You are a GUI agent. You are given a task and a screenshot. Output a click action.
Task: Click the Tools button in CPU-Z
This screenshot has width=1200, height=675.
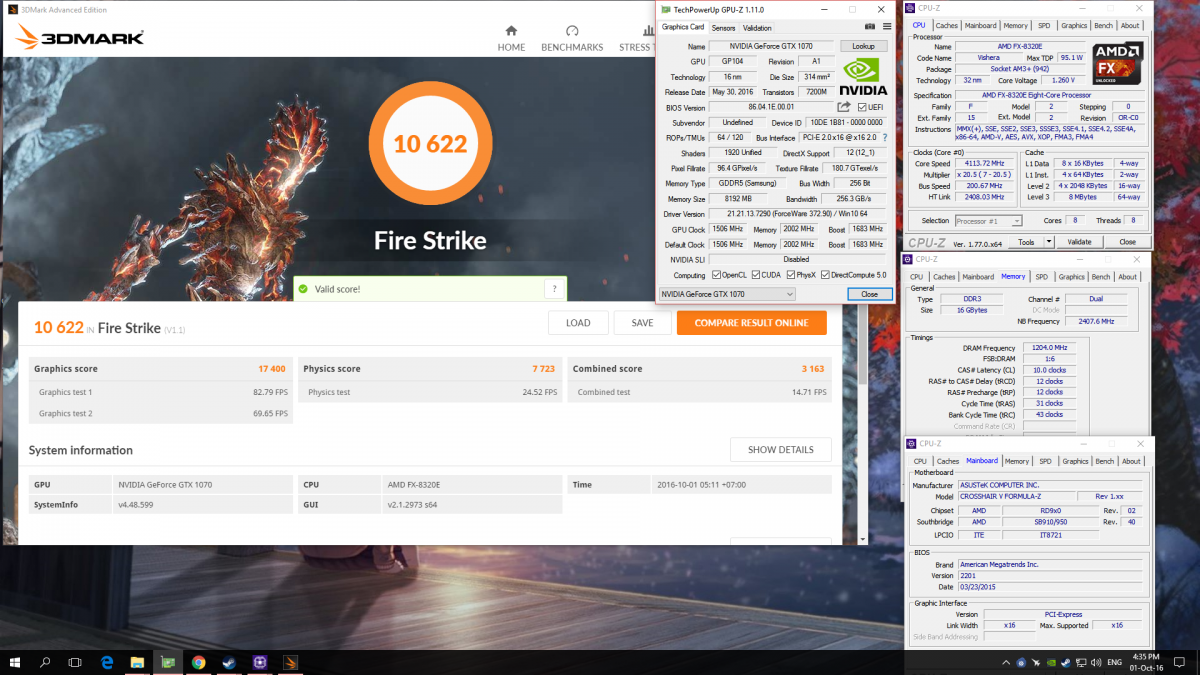1026,242
